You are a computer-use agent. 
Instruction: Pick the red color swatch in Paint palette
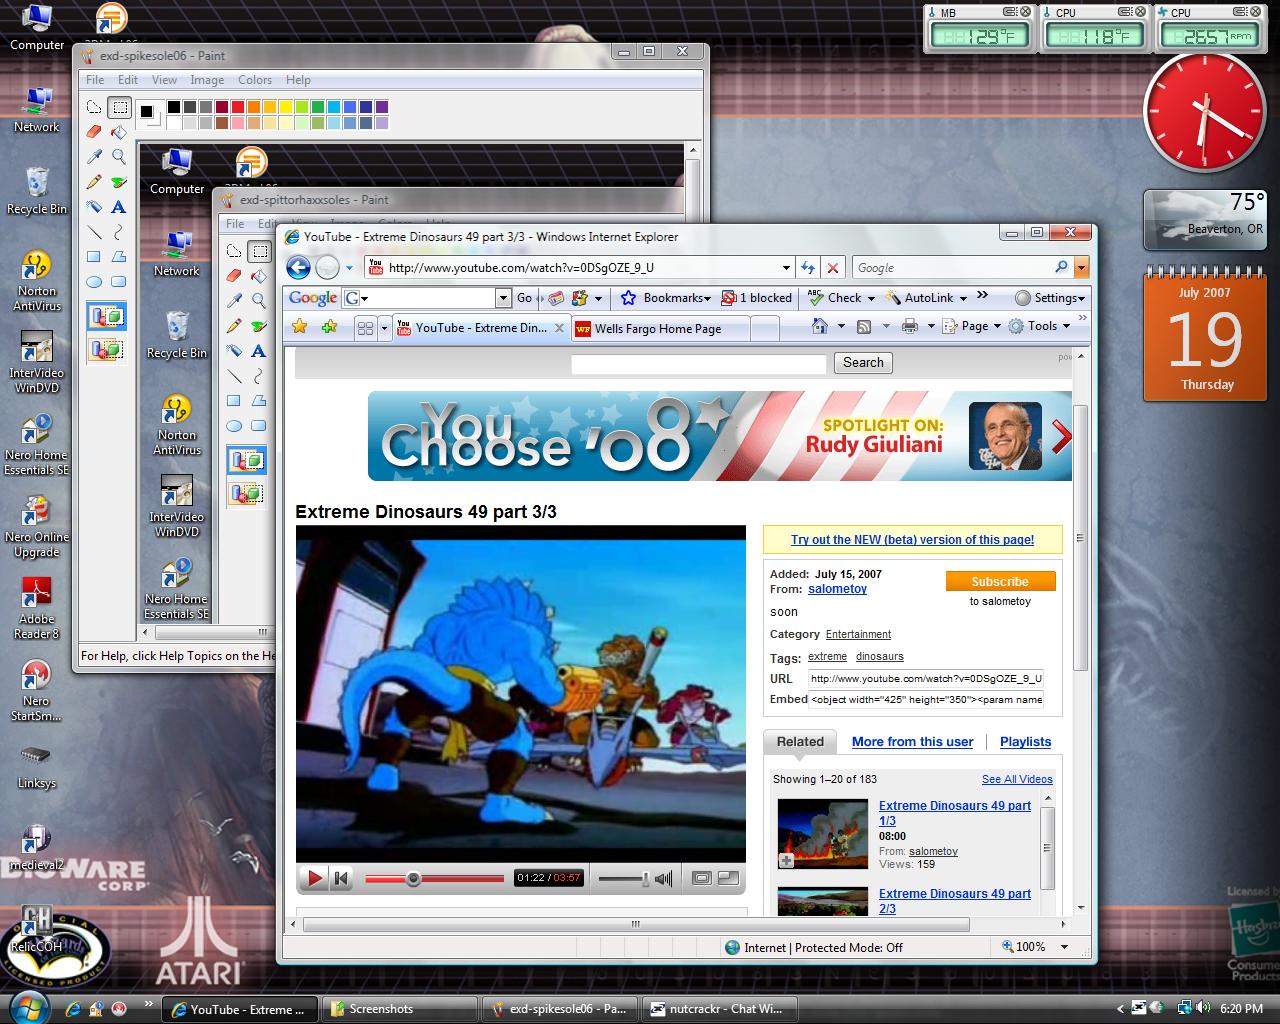(238, 107)
